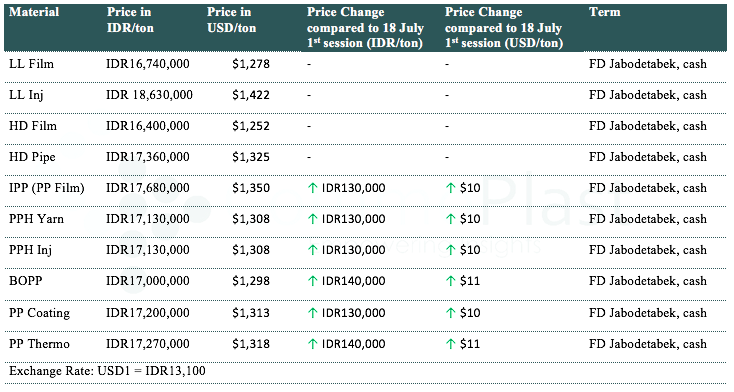Click the green arrow next to BOPP $11
This screenshot has width=734, height=392.
click(450, 281)
